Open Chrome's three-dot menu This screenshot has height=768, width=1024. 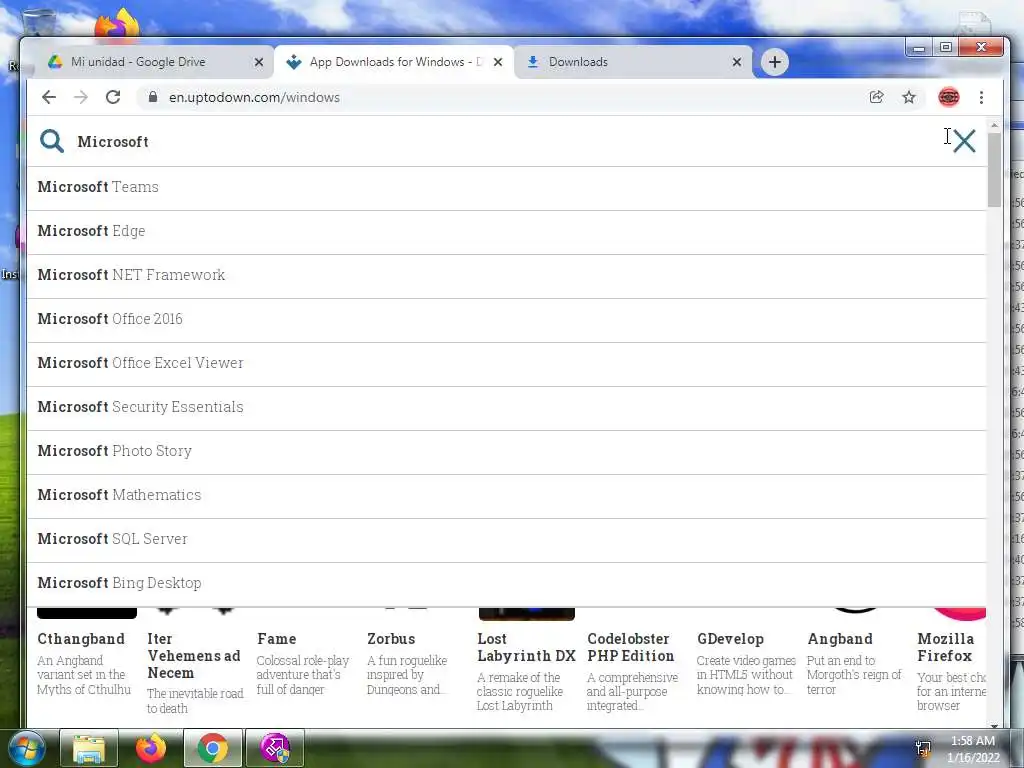[x=981, y=97]
